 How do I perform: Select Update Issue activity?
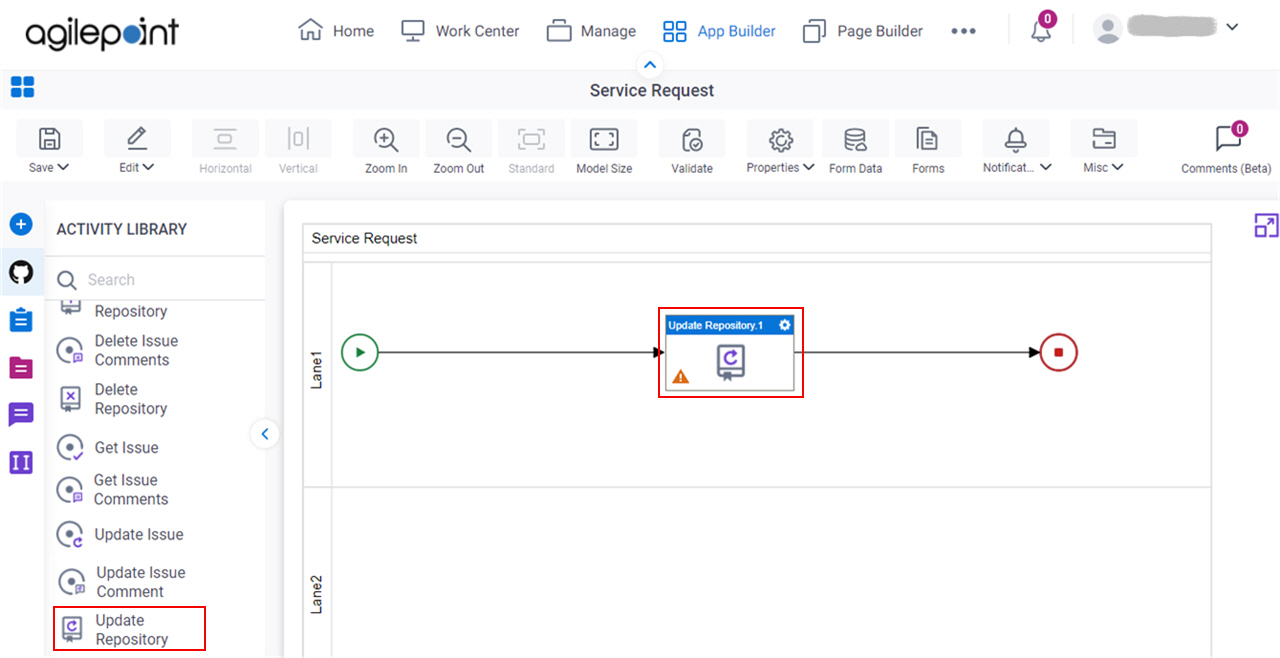(x=120, y=534)
